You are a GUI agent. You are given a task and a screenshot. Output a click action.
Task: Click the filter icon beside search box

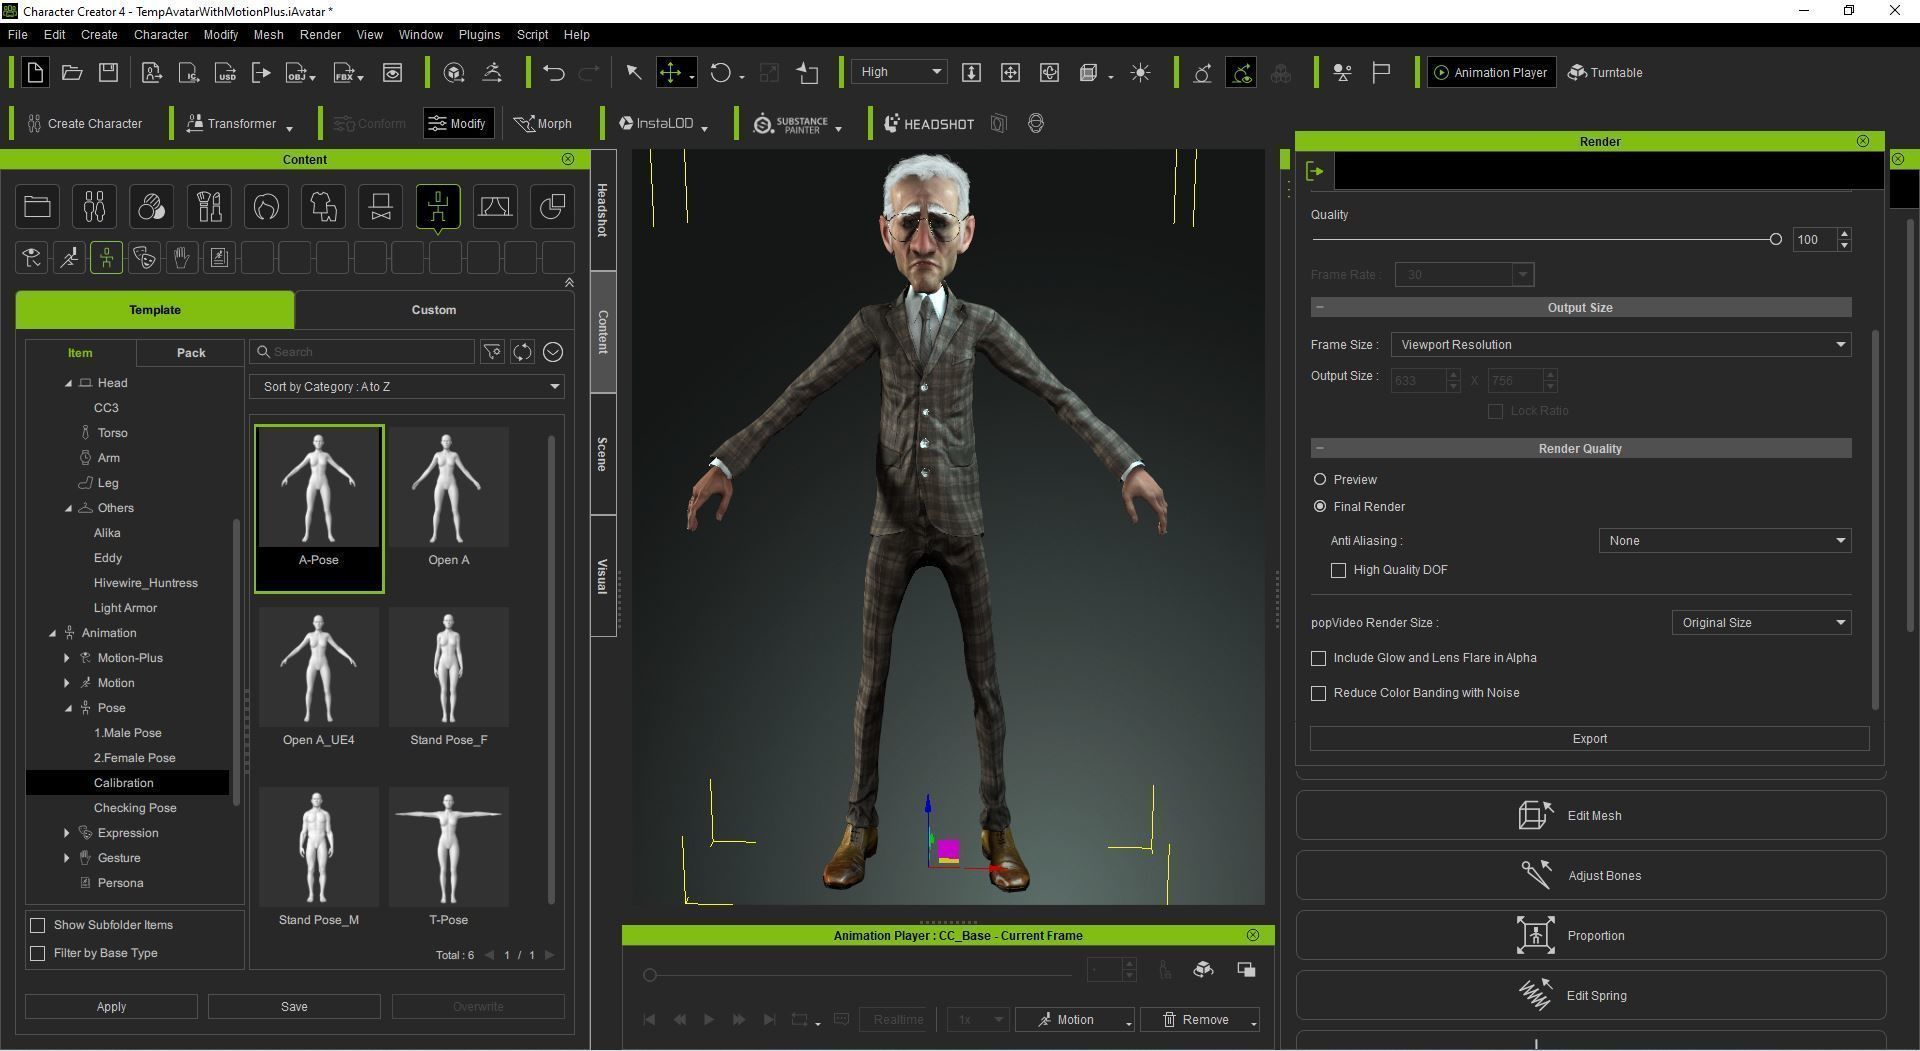pyautogui.click(x=492, y=352)
